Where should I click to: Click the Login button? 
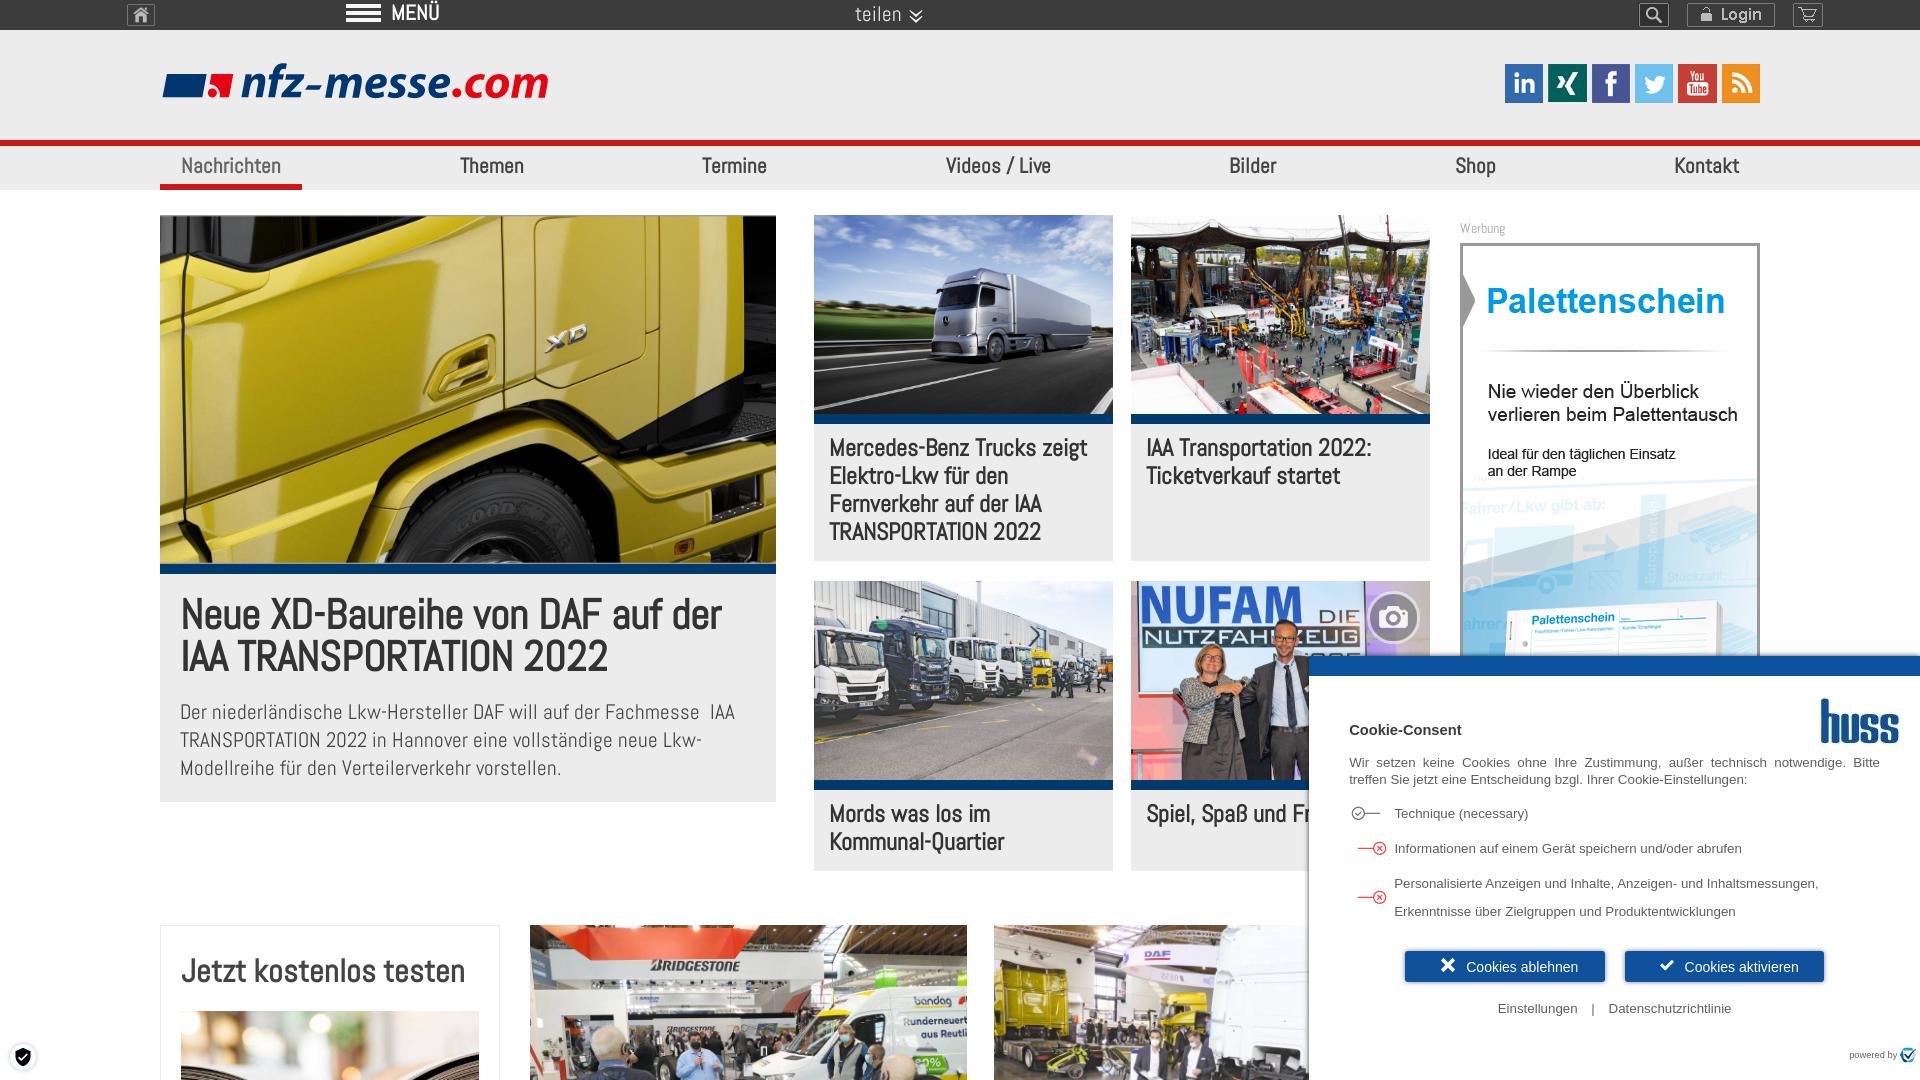[1731, 15]
